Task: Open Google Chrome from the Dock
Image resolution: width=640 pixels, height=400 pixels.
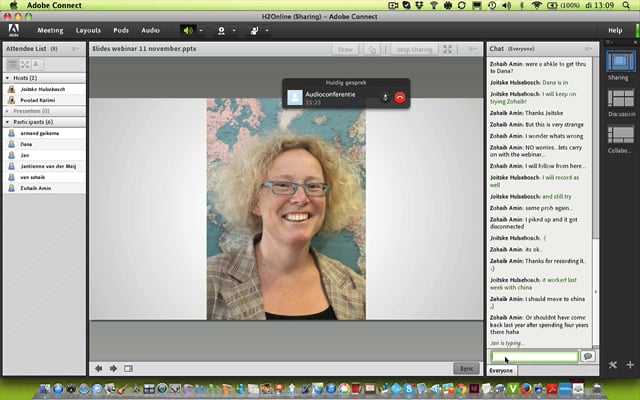Action: pyautogui.click(x=462, y=388)
